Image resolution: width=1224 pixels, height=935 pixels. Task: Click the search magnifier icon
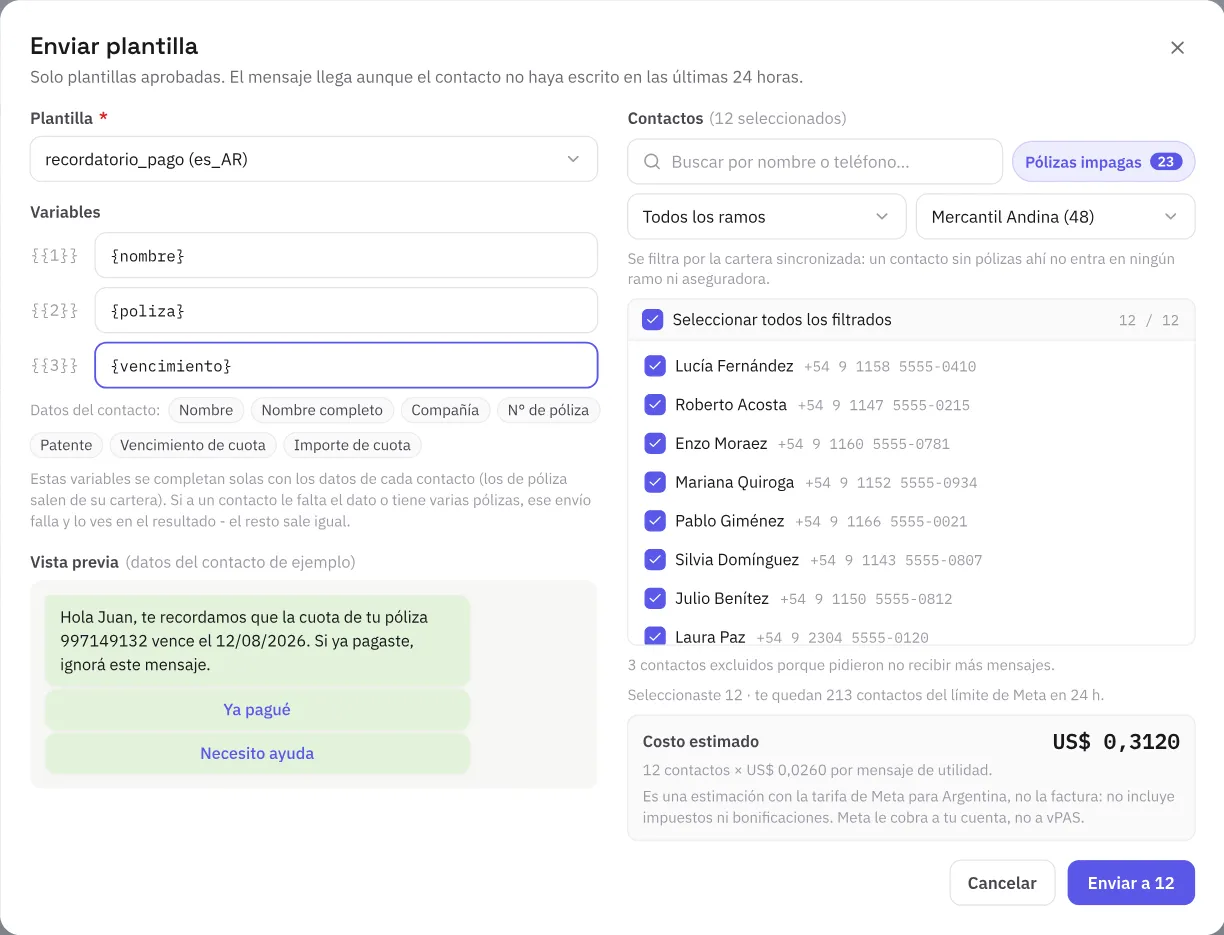pos(652,162)
